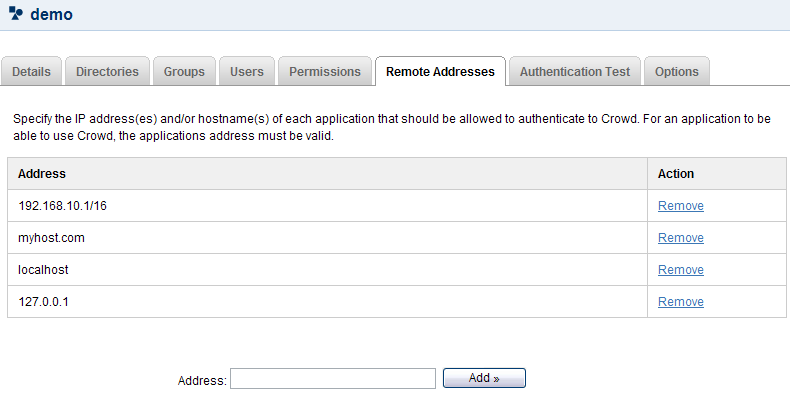
Task: Open the Details tab
Action: (x=31, y=72)
